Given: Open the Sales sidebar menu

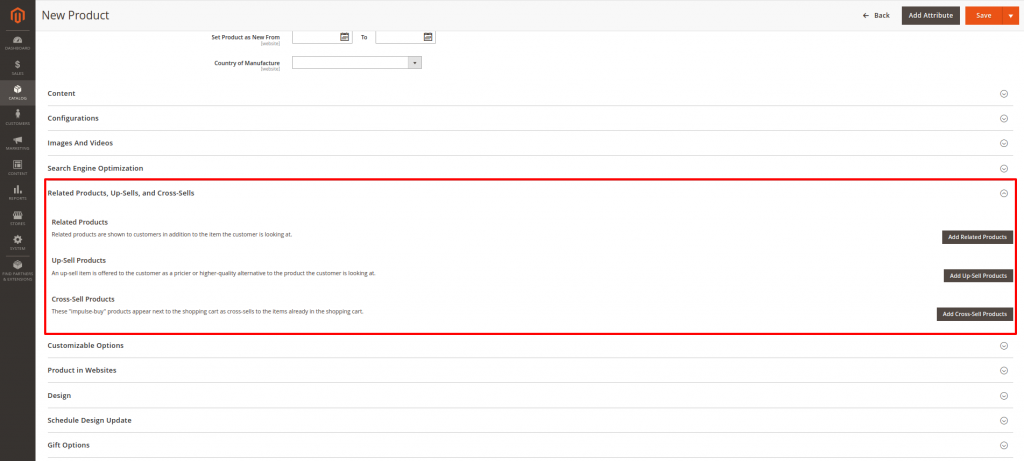Looking at the screenshot, I should click(x=17, y=67).
